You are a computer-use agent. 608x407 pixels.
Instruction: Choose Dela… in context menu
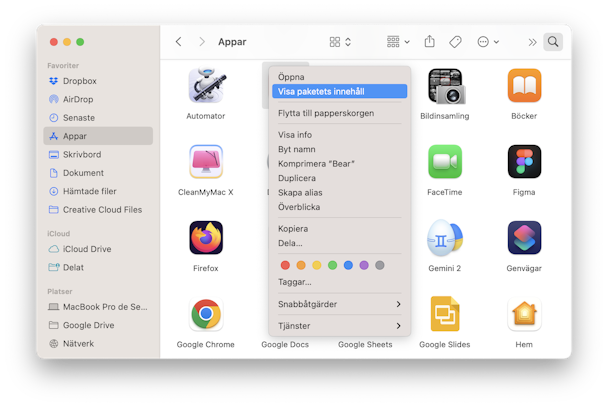click(x=339, y=243)
